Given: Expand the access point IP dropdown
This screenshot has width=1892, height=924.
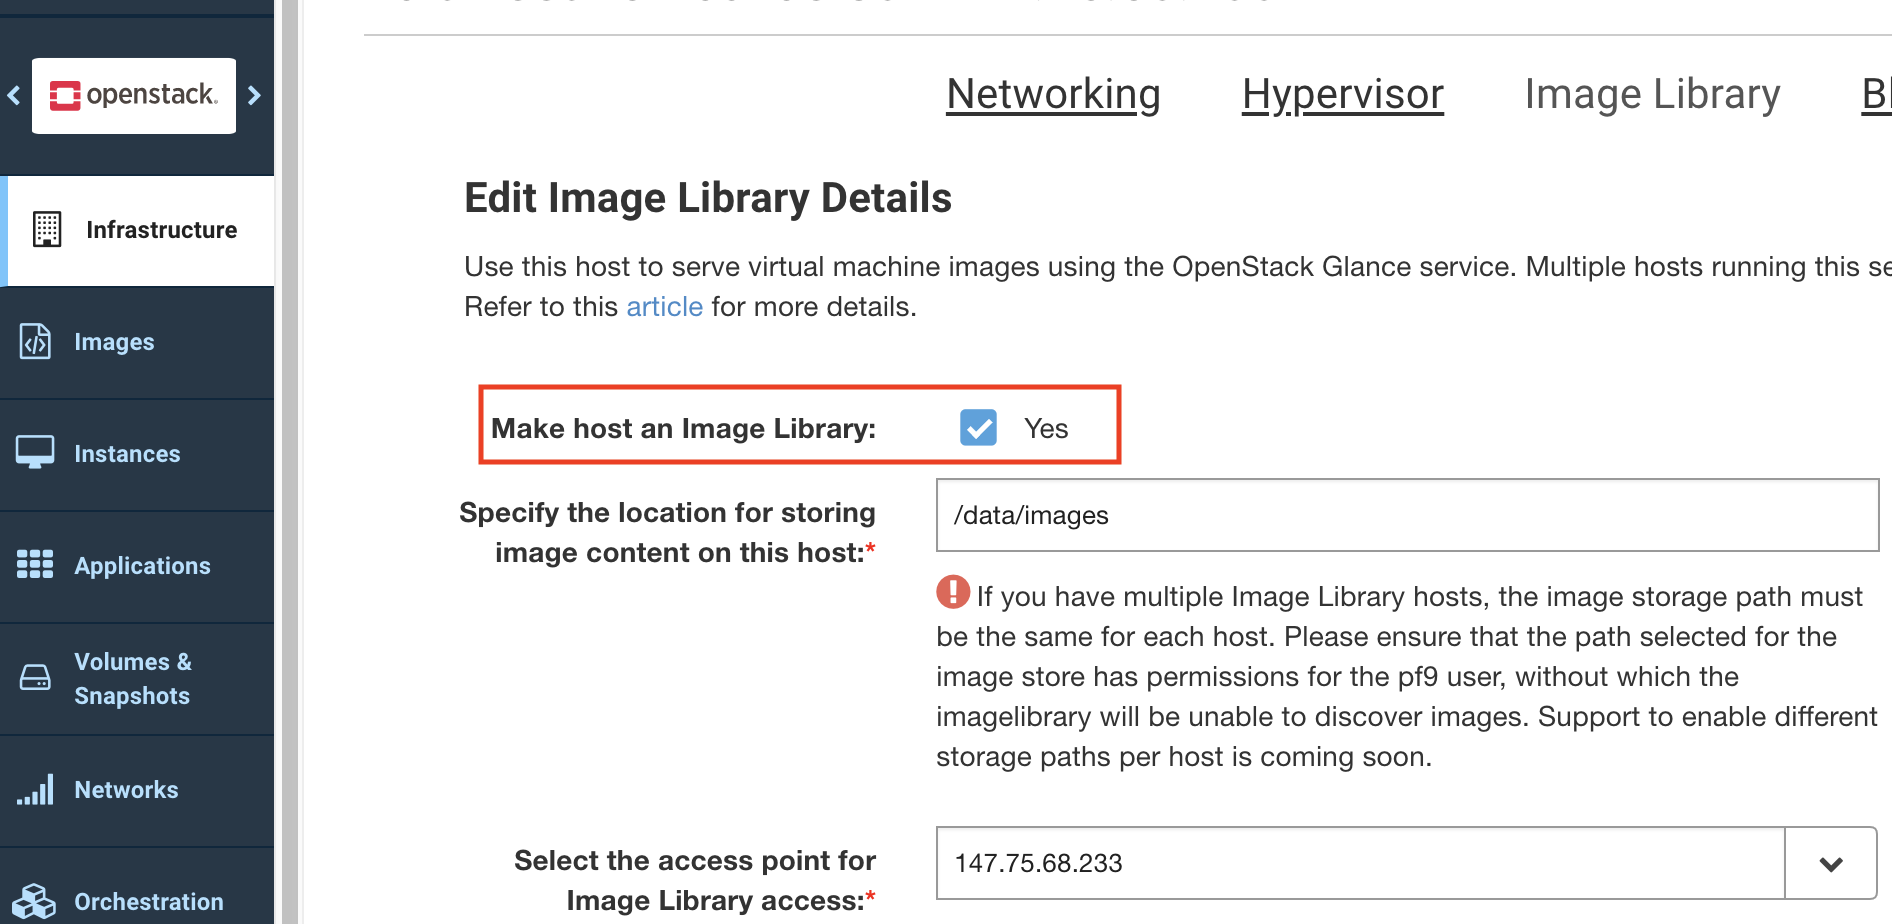Looking at the screenshot, I should coord(1830,863).
